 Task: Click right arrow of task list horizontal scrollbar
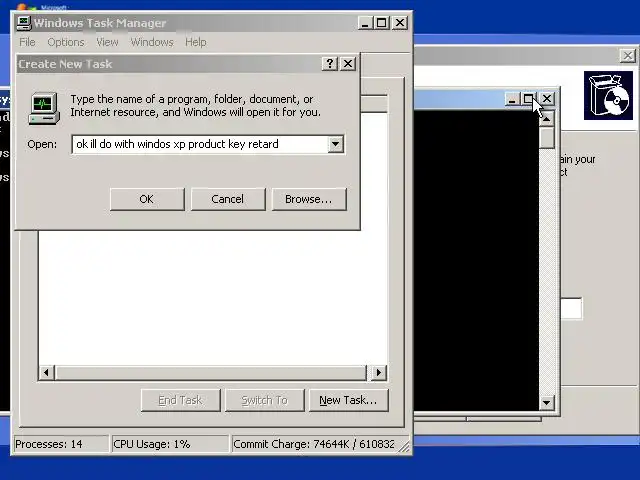pyautogui.click(x=378, y=372)
